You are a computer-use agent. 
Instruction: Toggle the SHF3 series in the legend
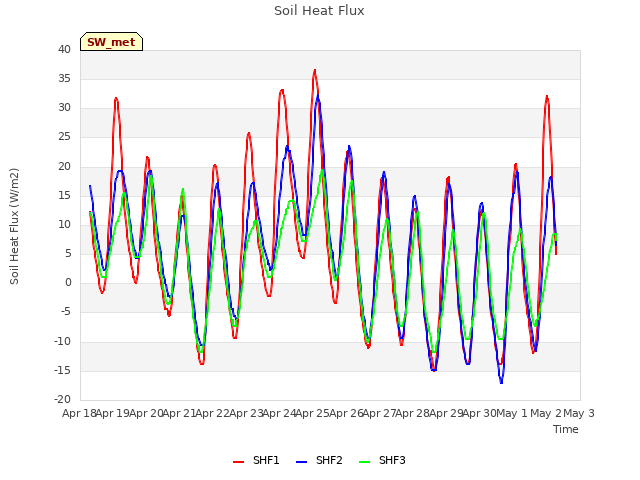click(382, 460)
